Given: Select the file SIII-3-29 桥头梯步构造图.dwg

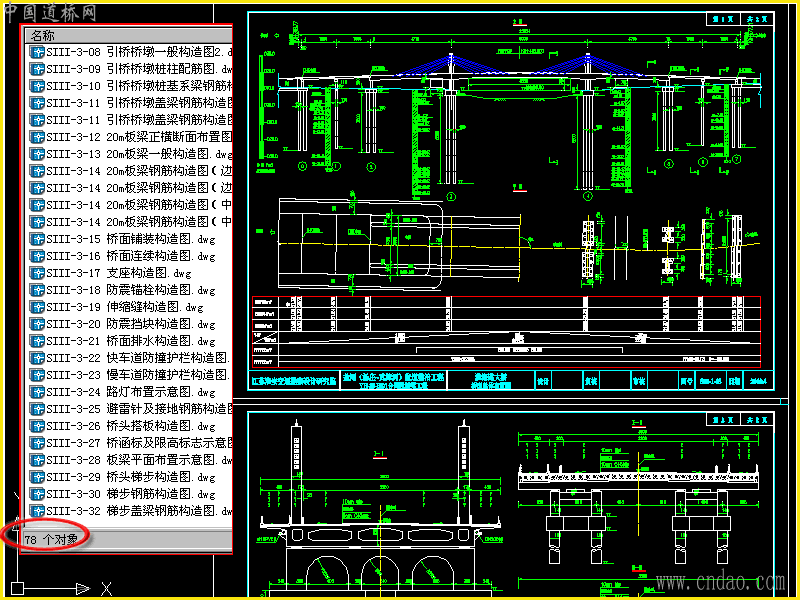Looking at the screenshot, I should [131, 478].
